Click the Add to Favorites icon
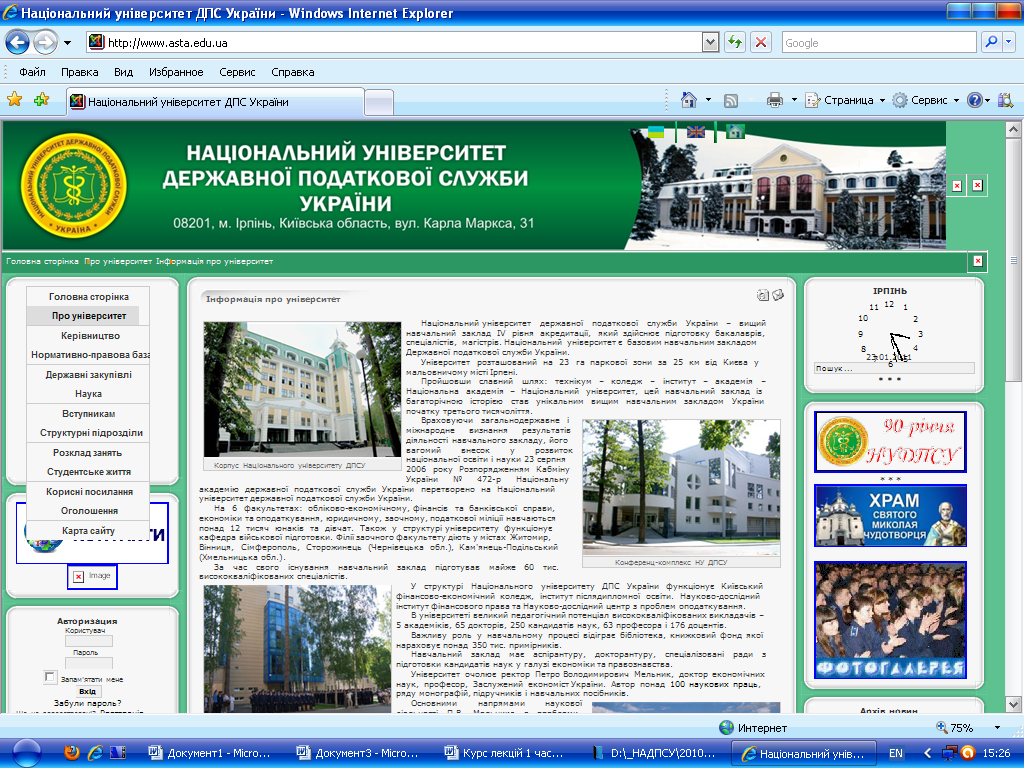The height and width of the screenshot is (768, 1024). (42, 100)
